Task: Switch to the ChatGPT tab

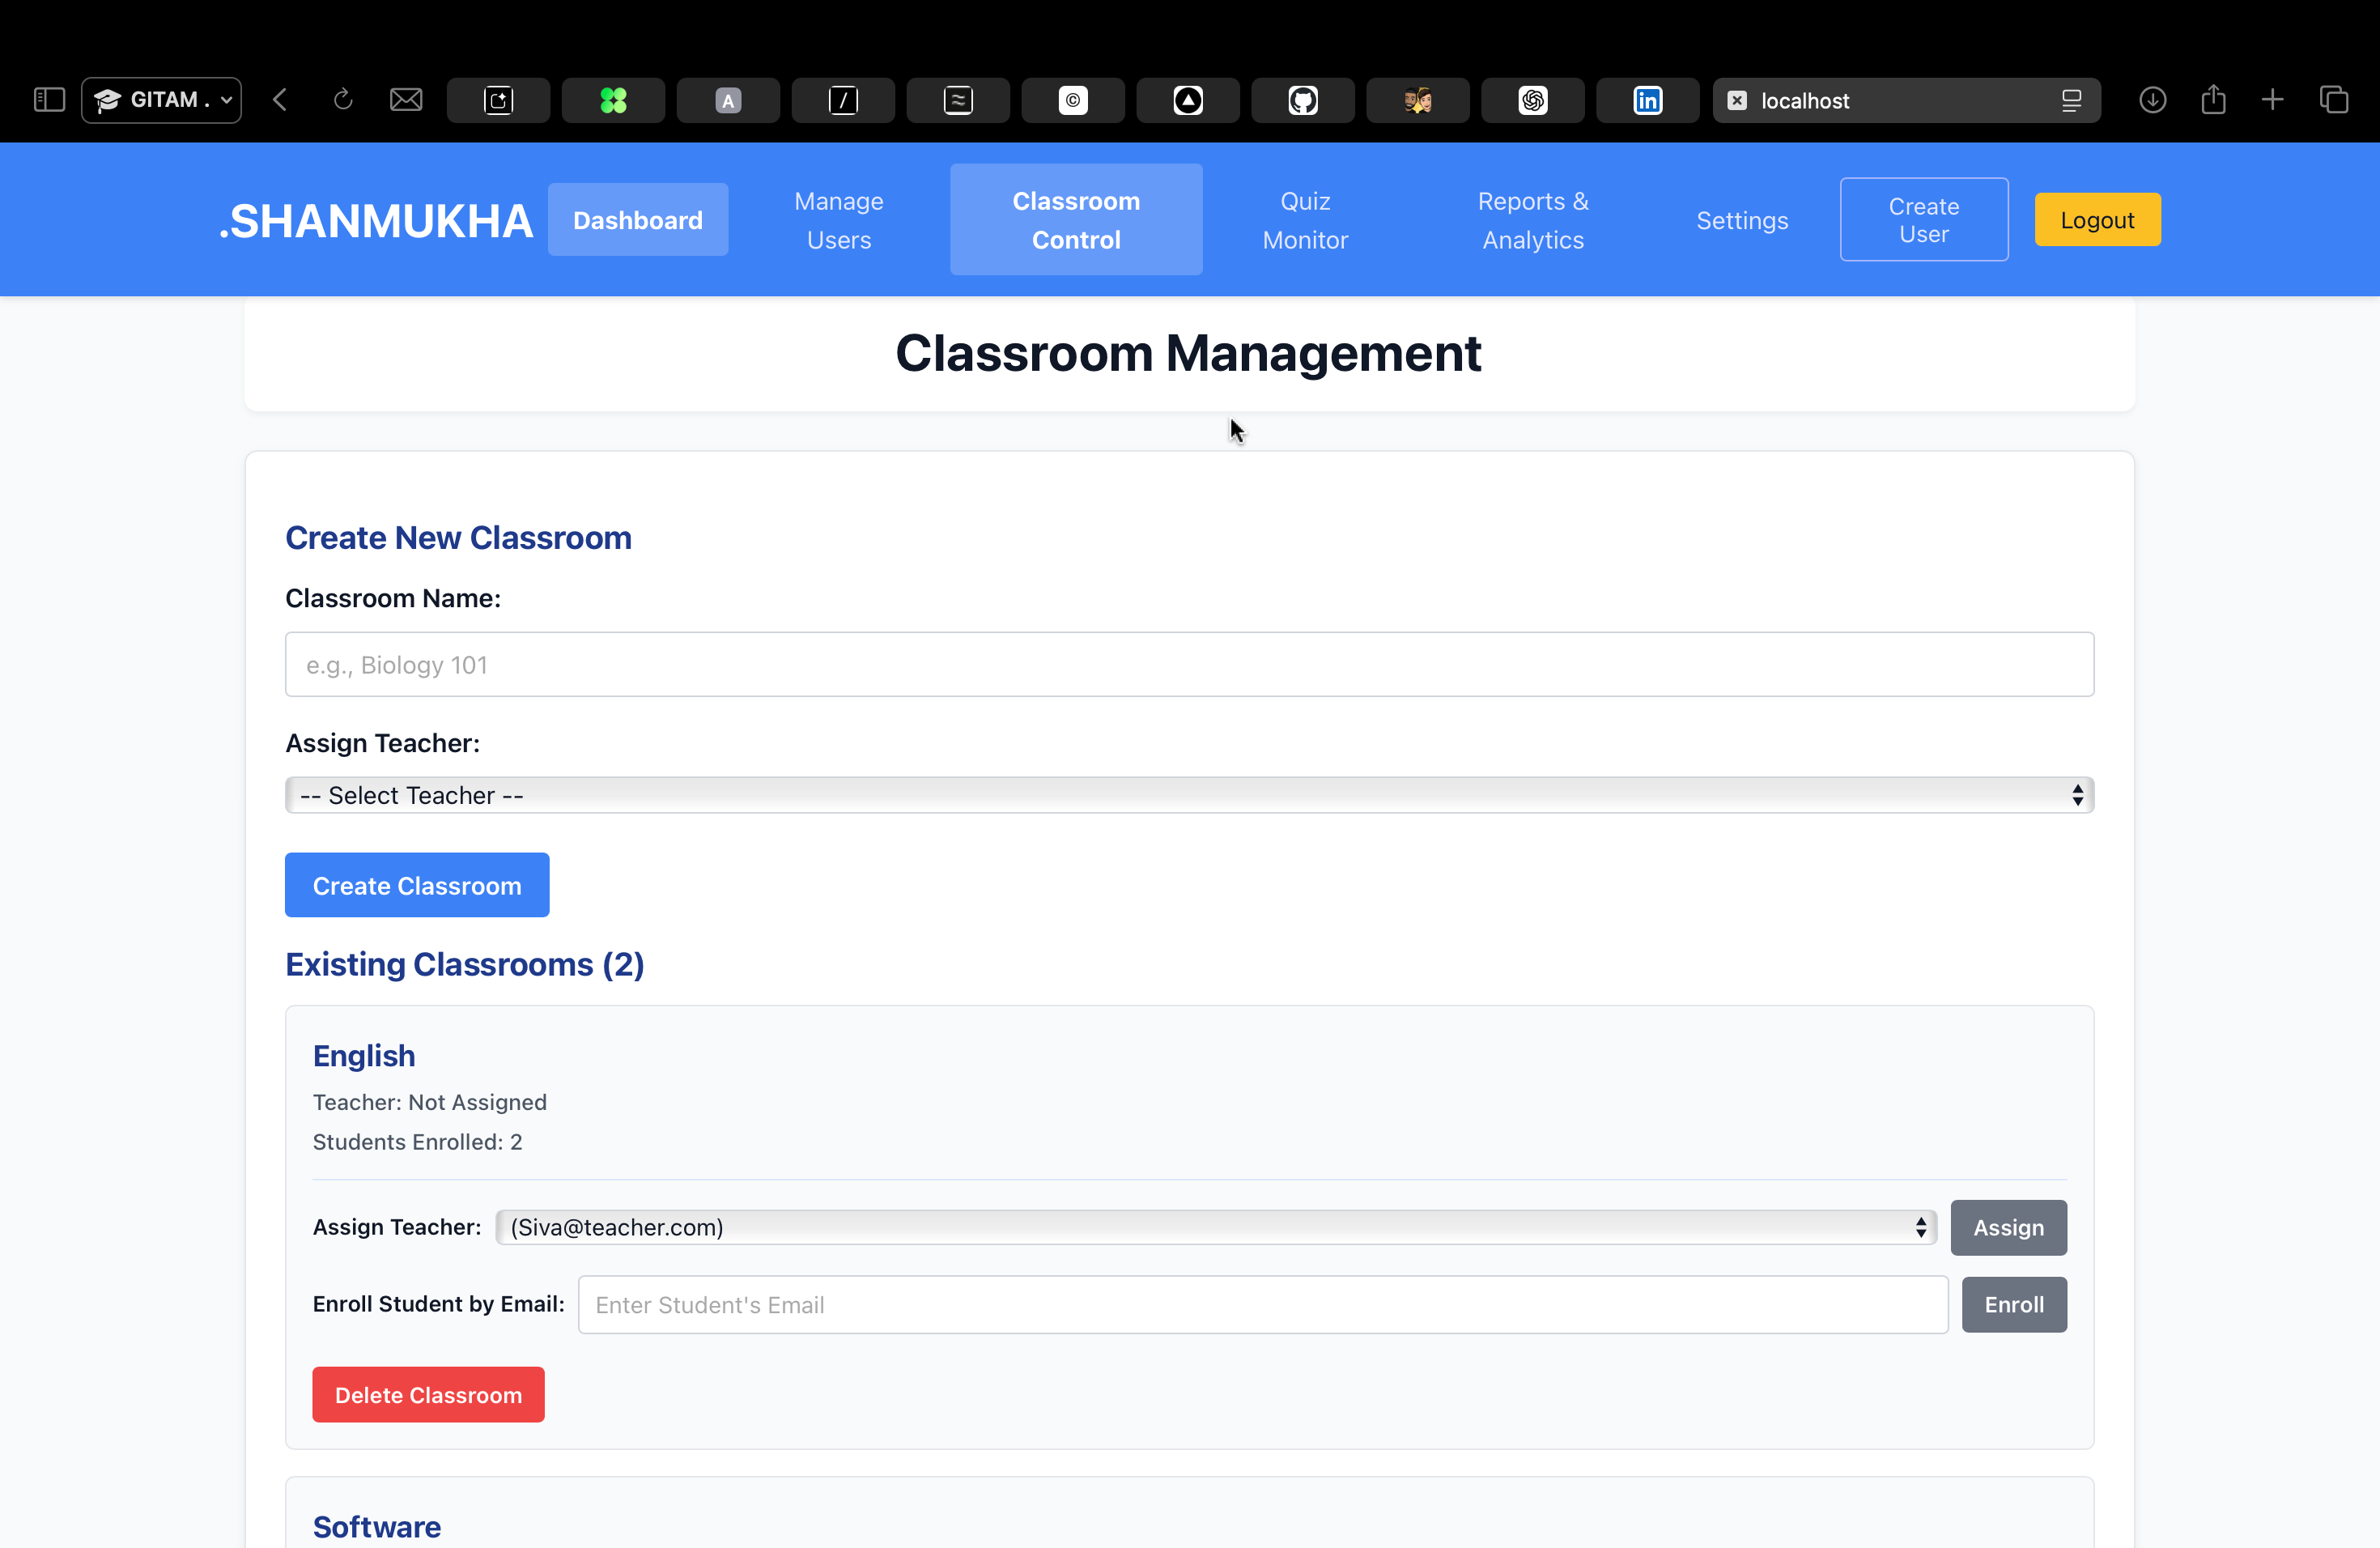Action: (x=1532, y=100)
